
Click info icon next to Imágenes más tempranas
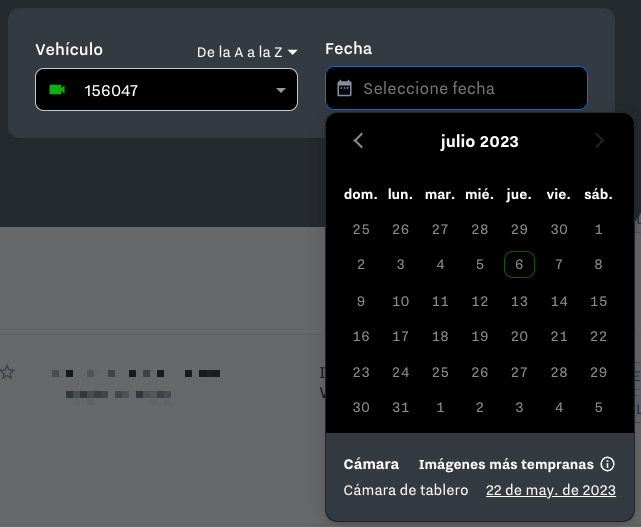coord(606,464)
